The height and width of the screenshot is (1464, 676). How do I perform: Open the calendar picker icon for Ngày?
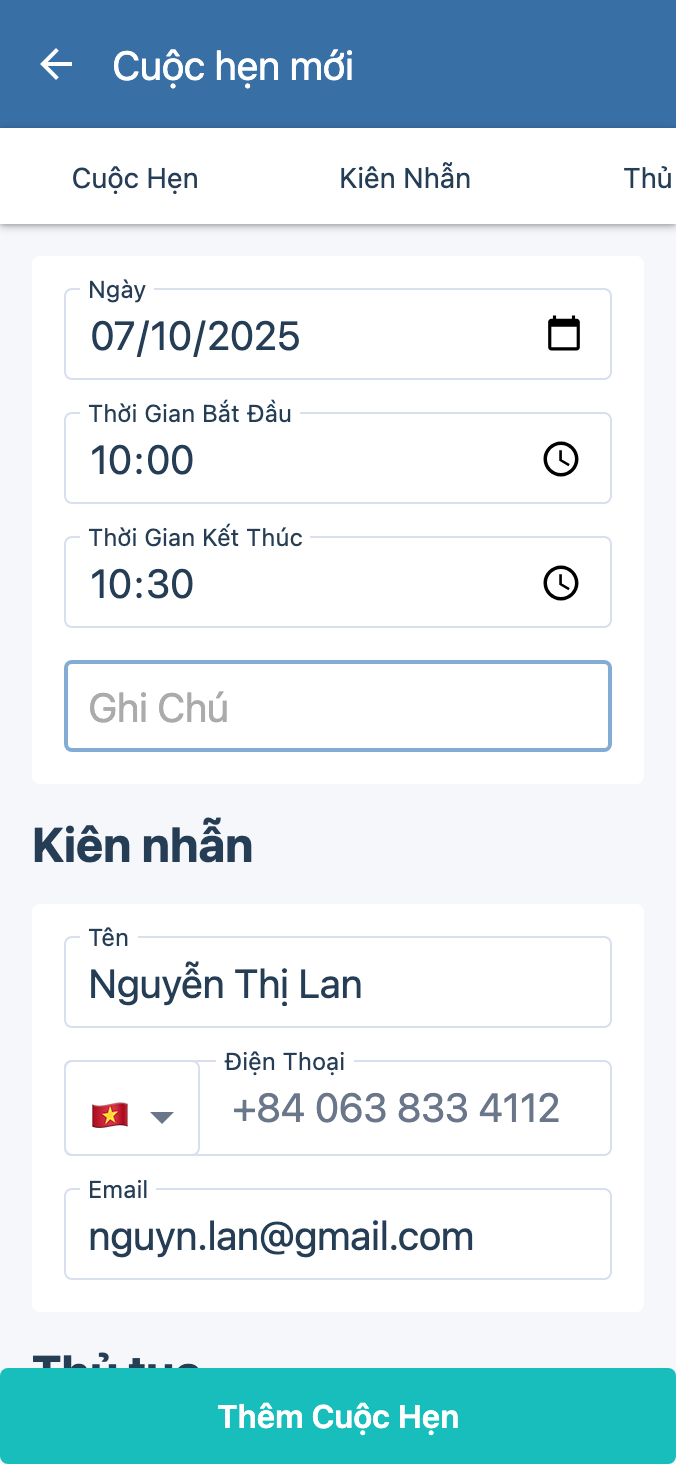coord(563,334)
